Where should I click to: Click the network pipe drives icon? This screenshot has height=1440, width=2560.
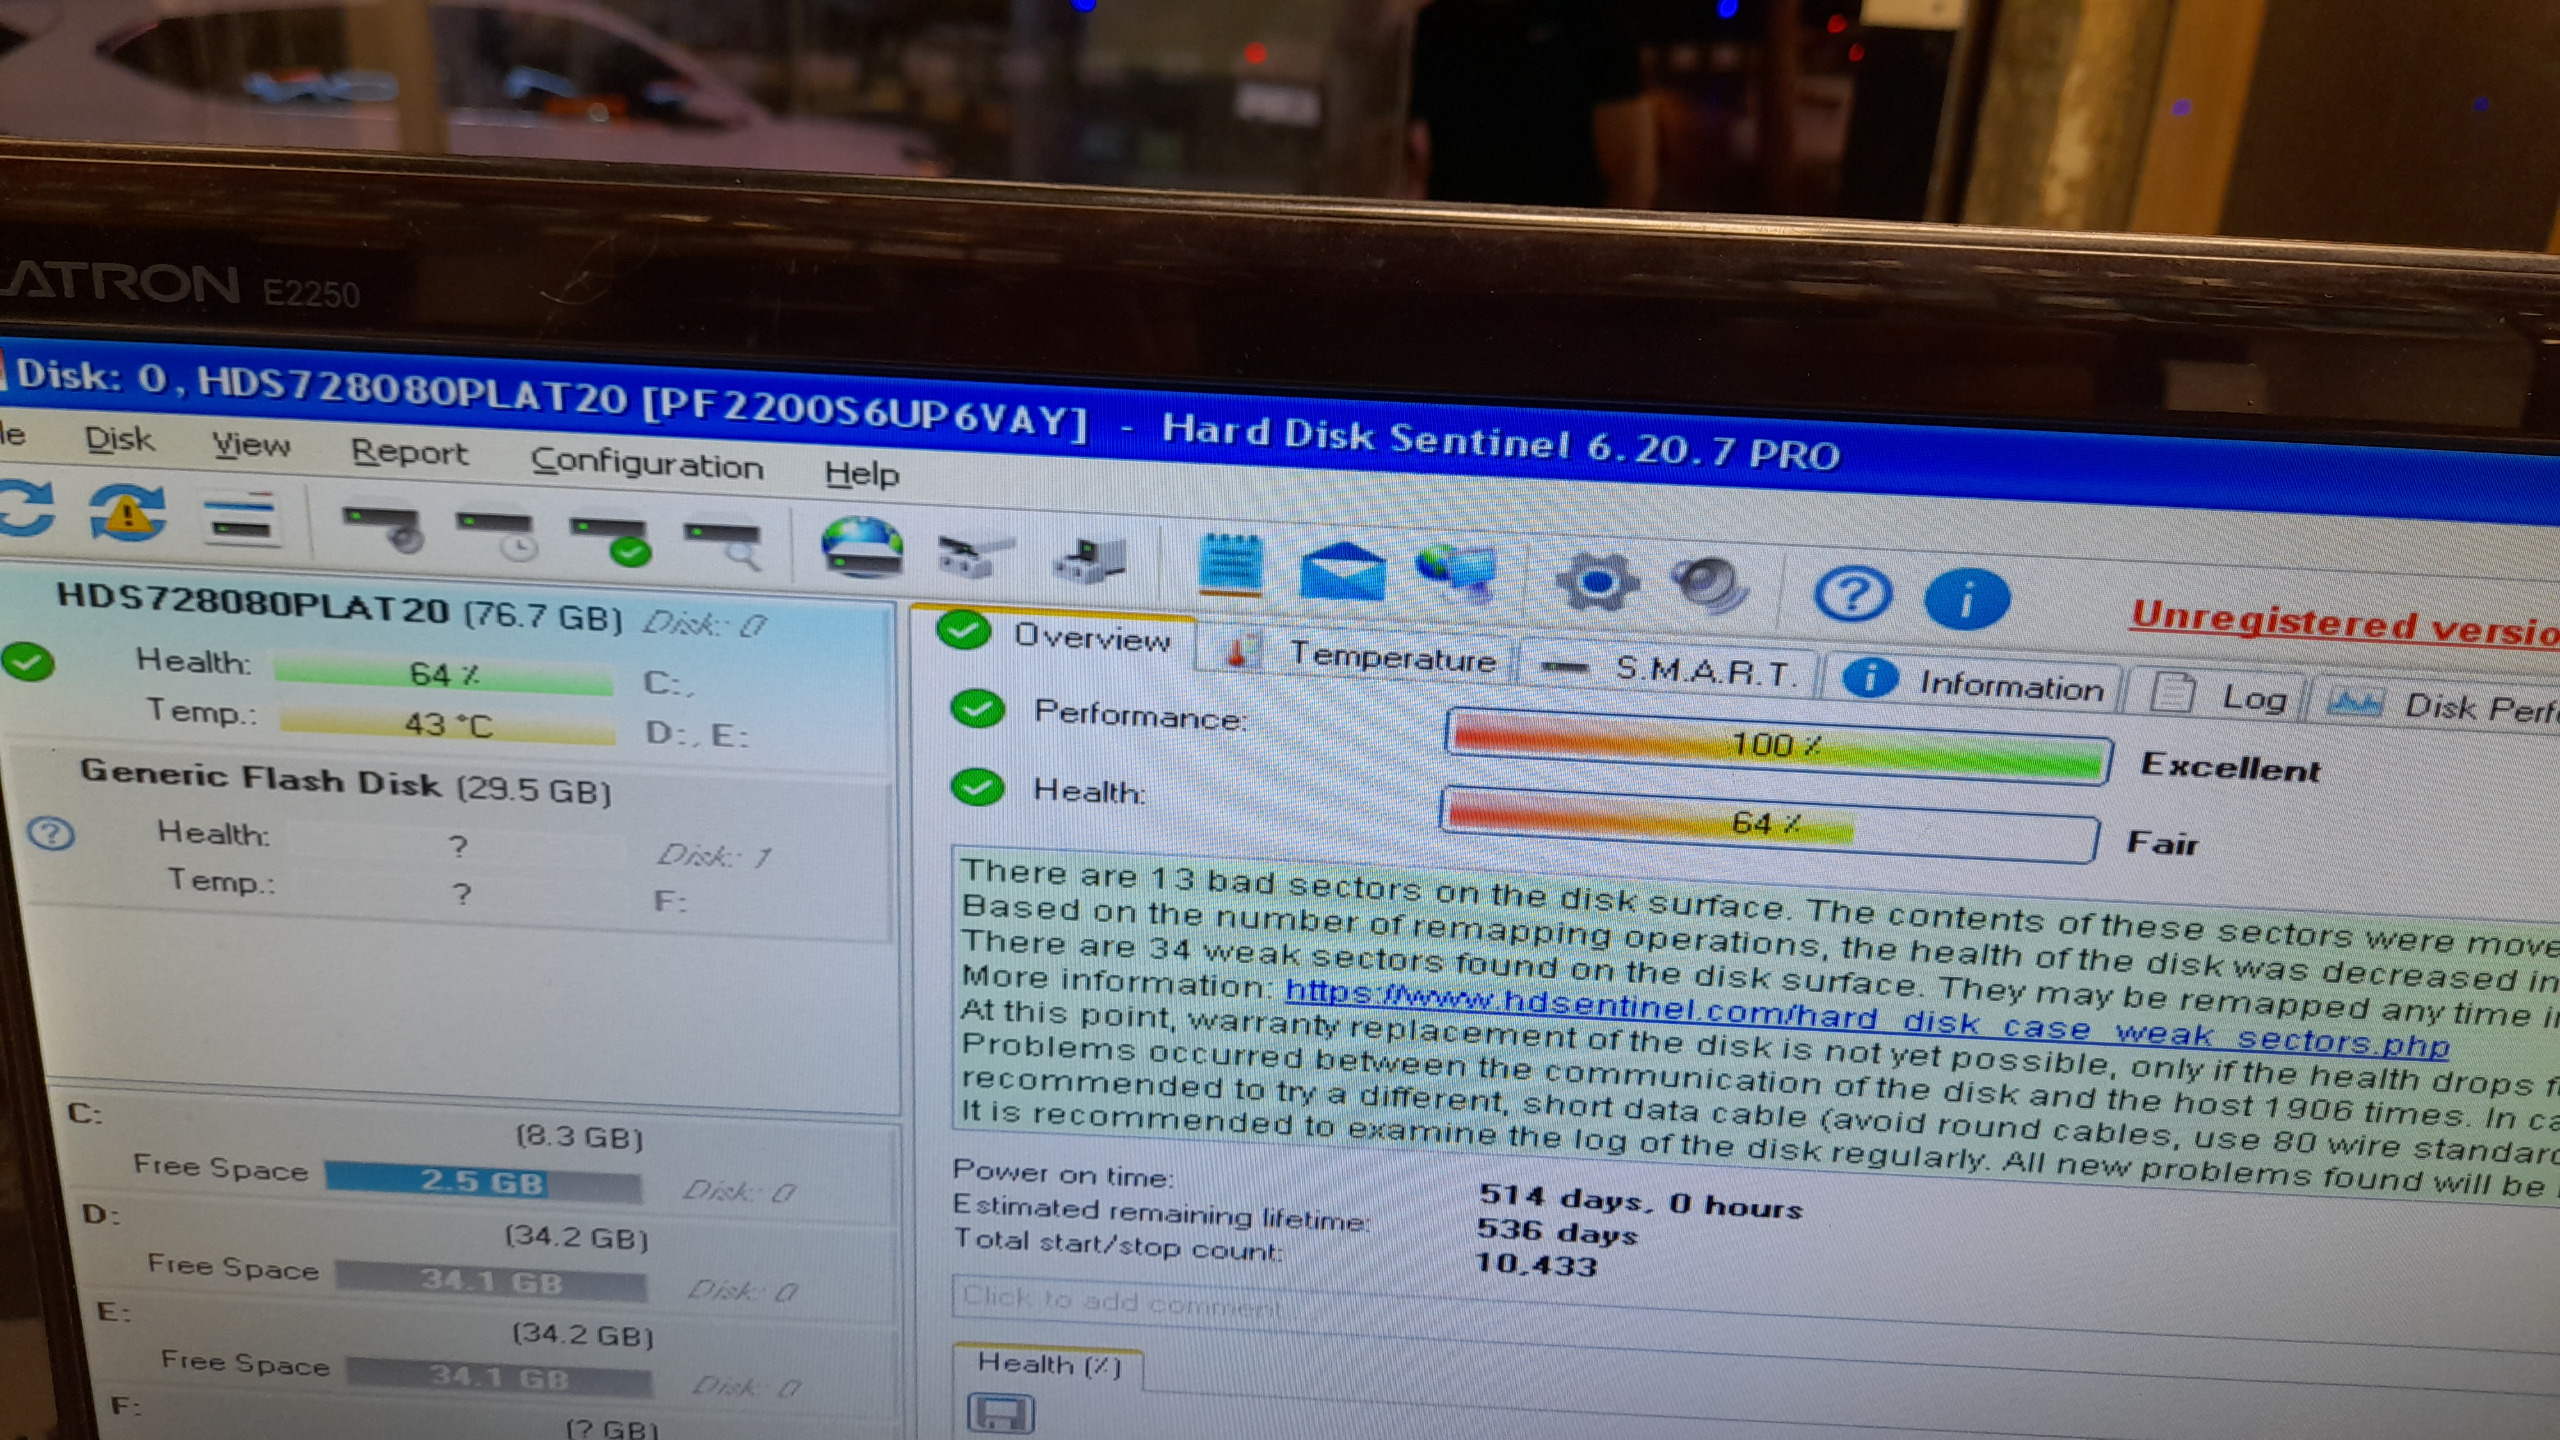point(975,556)
